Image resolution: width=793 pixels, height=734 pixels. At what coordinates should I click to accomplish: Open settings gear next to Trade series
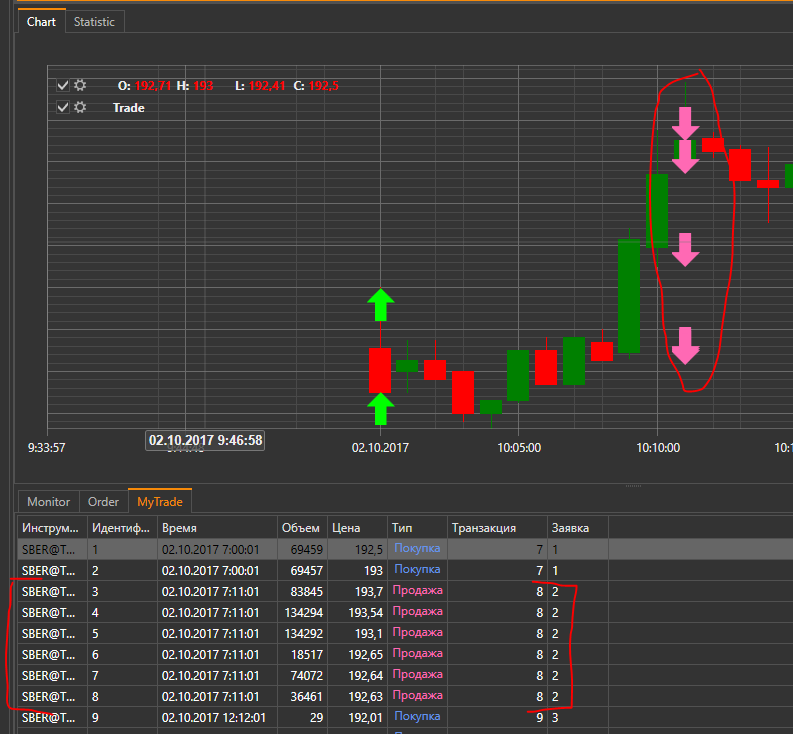click(x=80, y=108)
